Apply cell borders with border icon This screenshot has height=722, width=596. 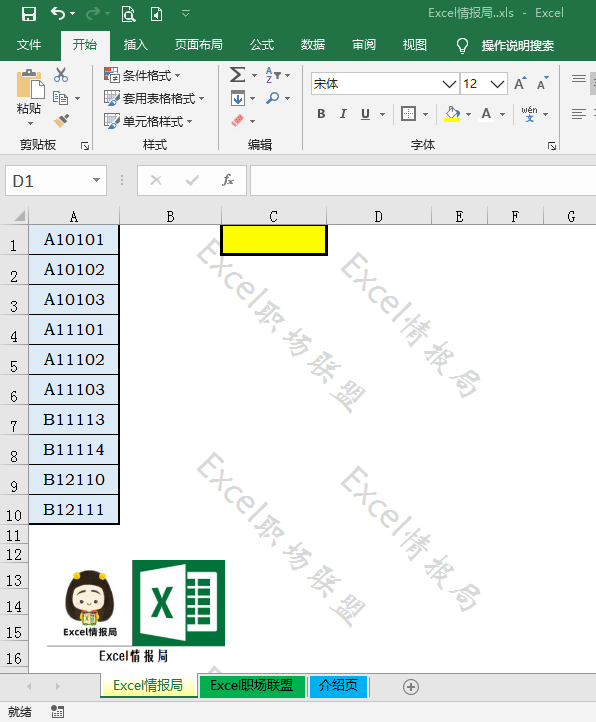409,114
